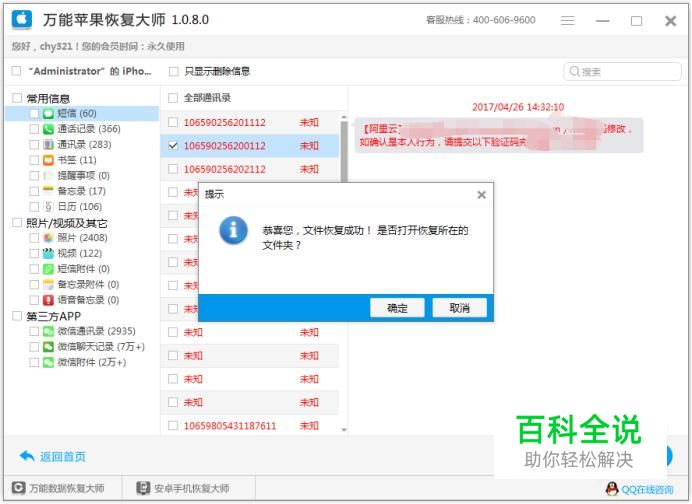Close the 提示 dialog with X
This screenshot has width=692, height=504.
481,195
